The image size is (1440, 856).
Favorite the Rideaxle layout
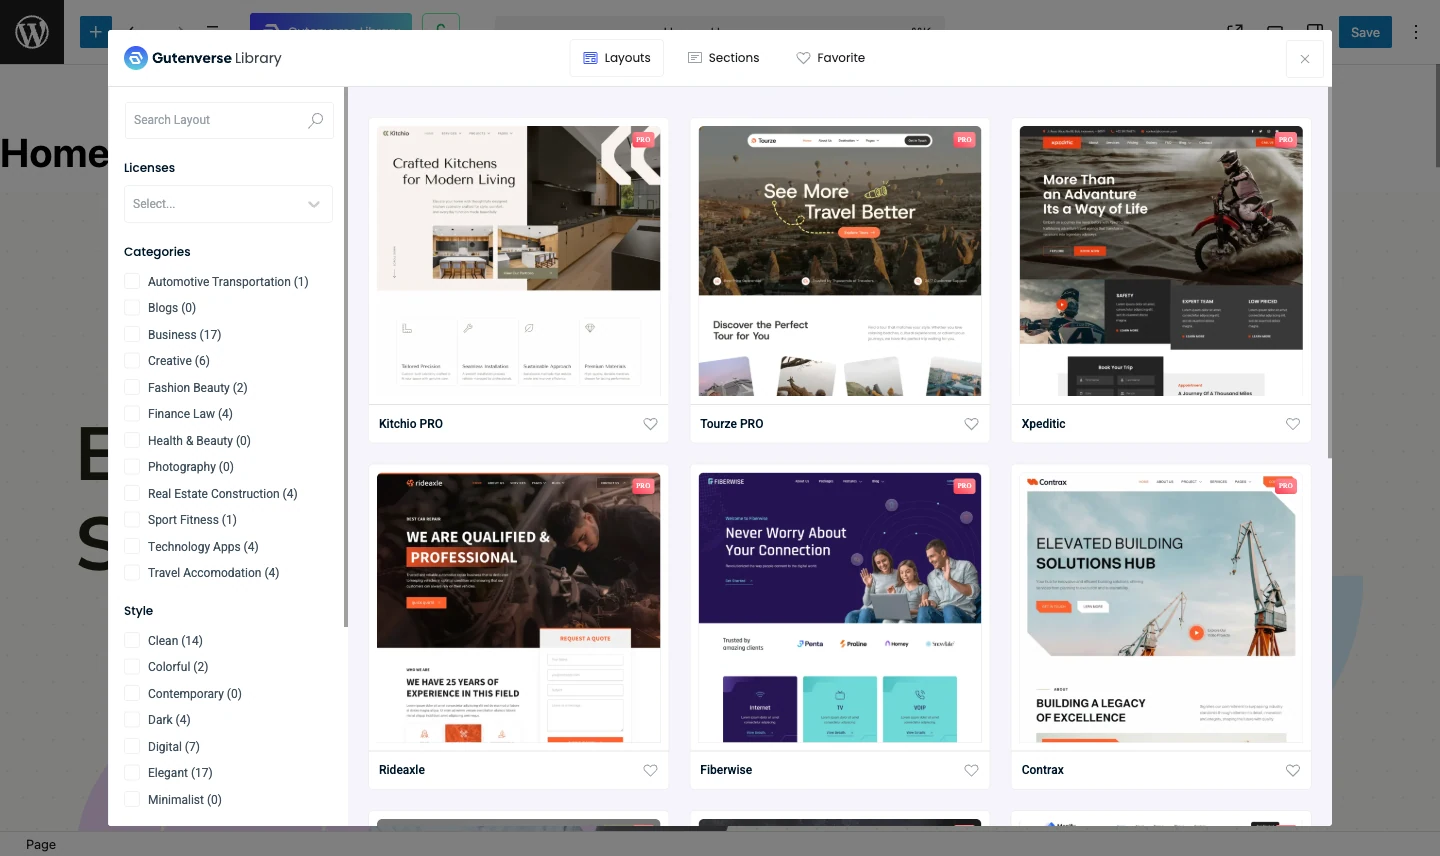pos(650,770)
